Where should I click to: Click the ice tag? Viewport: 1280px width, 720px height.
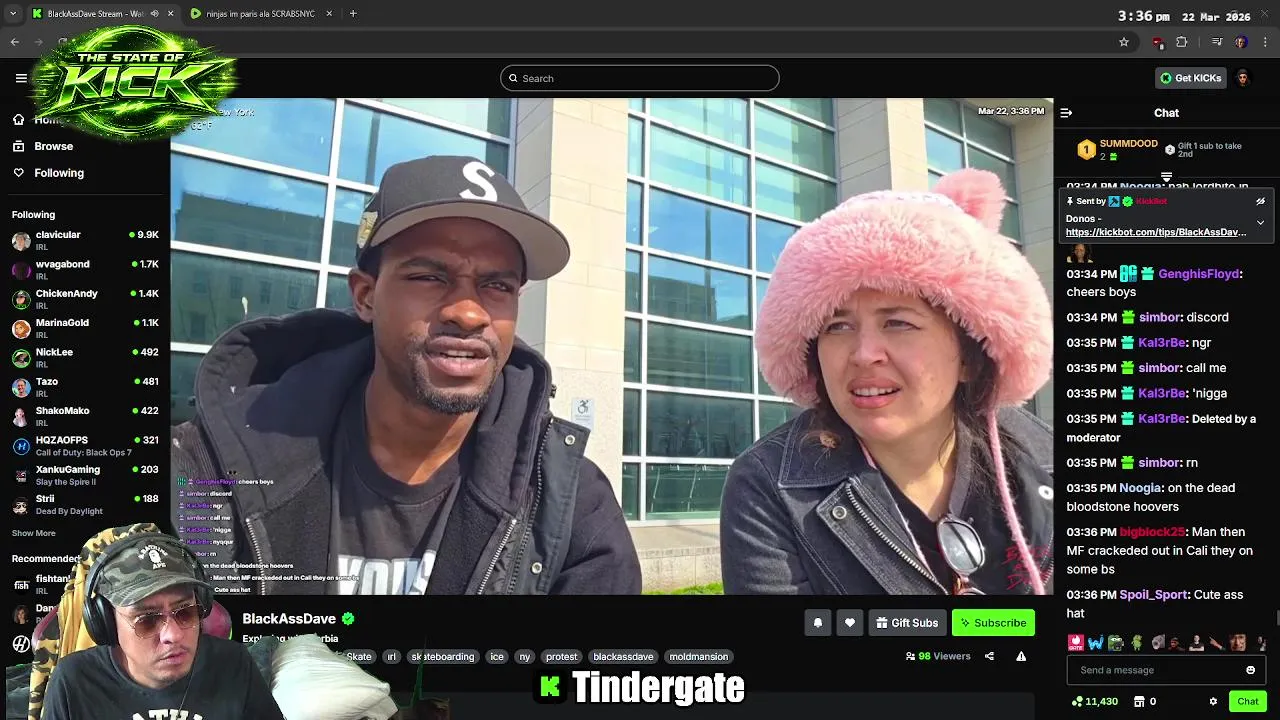pyautogui.click(x=497, y=657)
